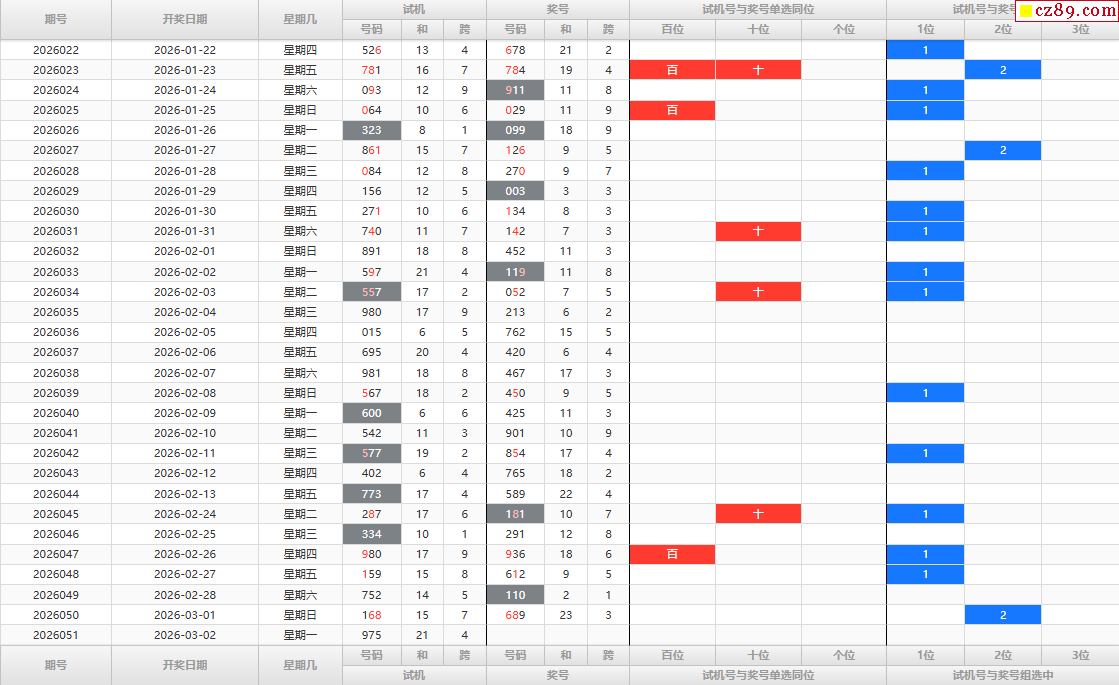Click the gray highlighted 003 prize number
The width and height of the screenshot is (1119, 685).
coord(515,191)
